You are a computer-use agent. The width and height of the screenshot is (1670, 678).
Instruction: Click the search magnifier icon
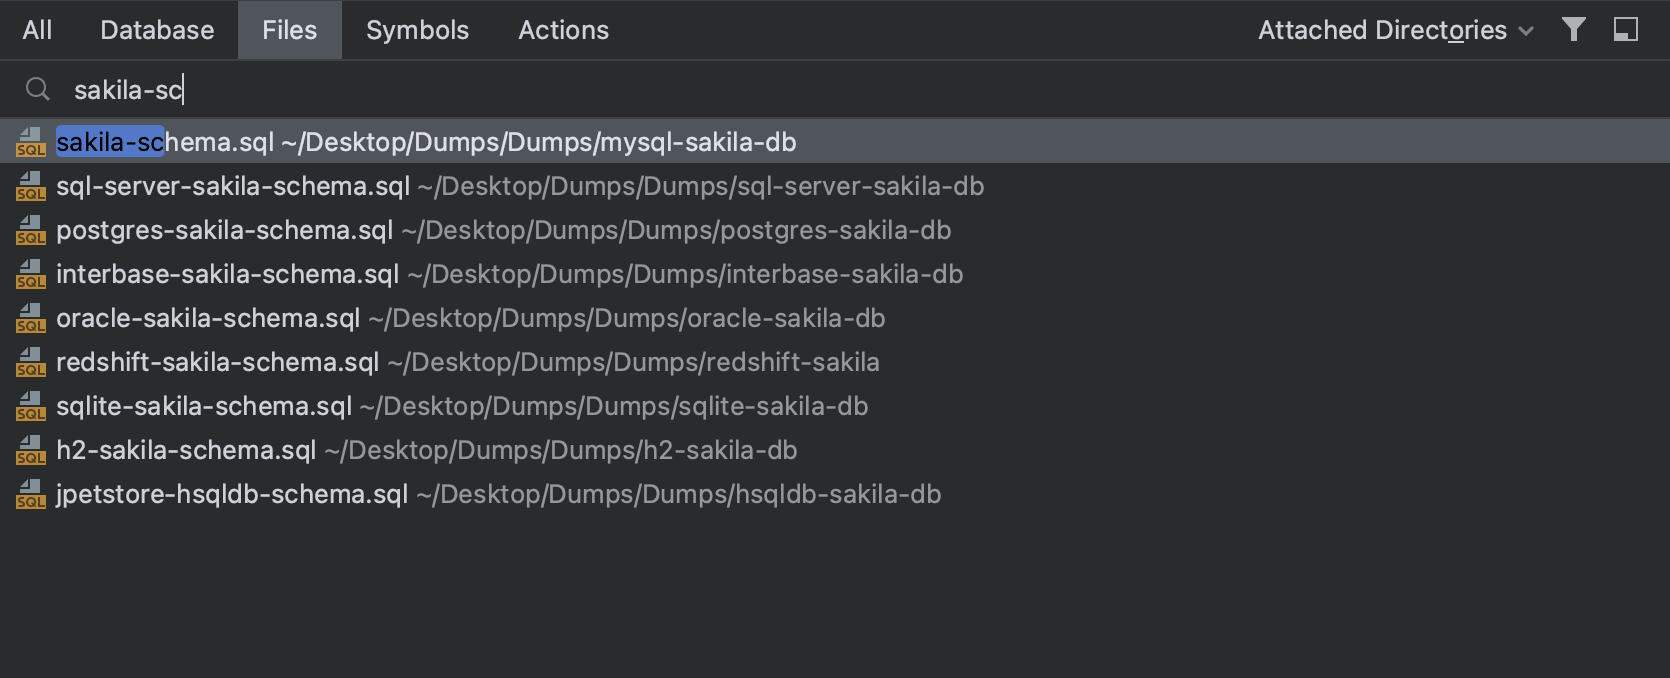tap(38, 90)
